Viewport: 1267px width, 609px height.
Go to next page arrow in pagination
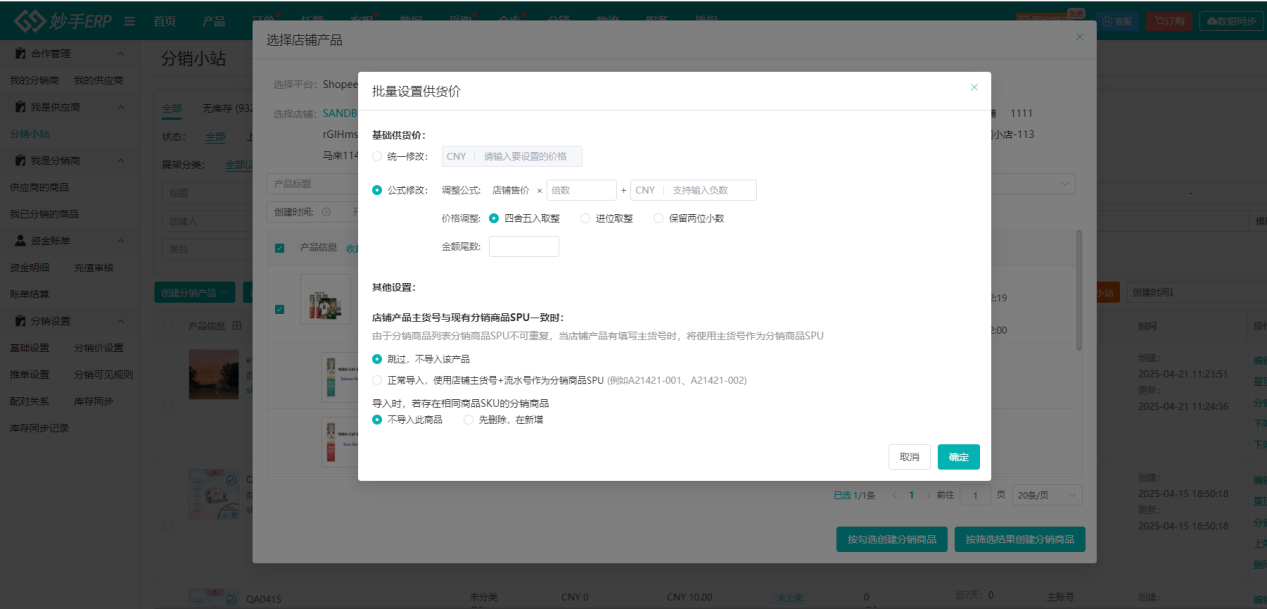click(x=929, y=495)
